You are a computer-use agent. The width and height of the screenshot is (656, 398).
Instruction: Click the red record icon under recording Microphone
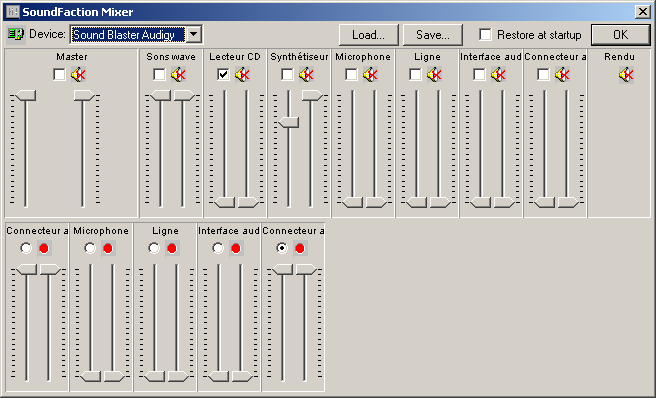[108, 249]
